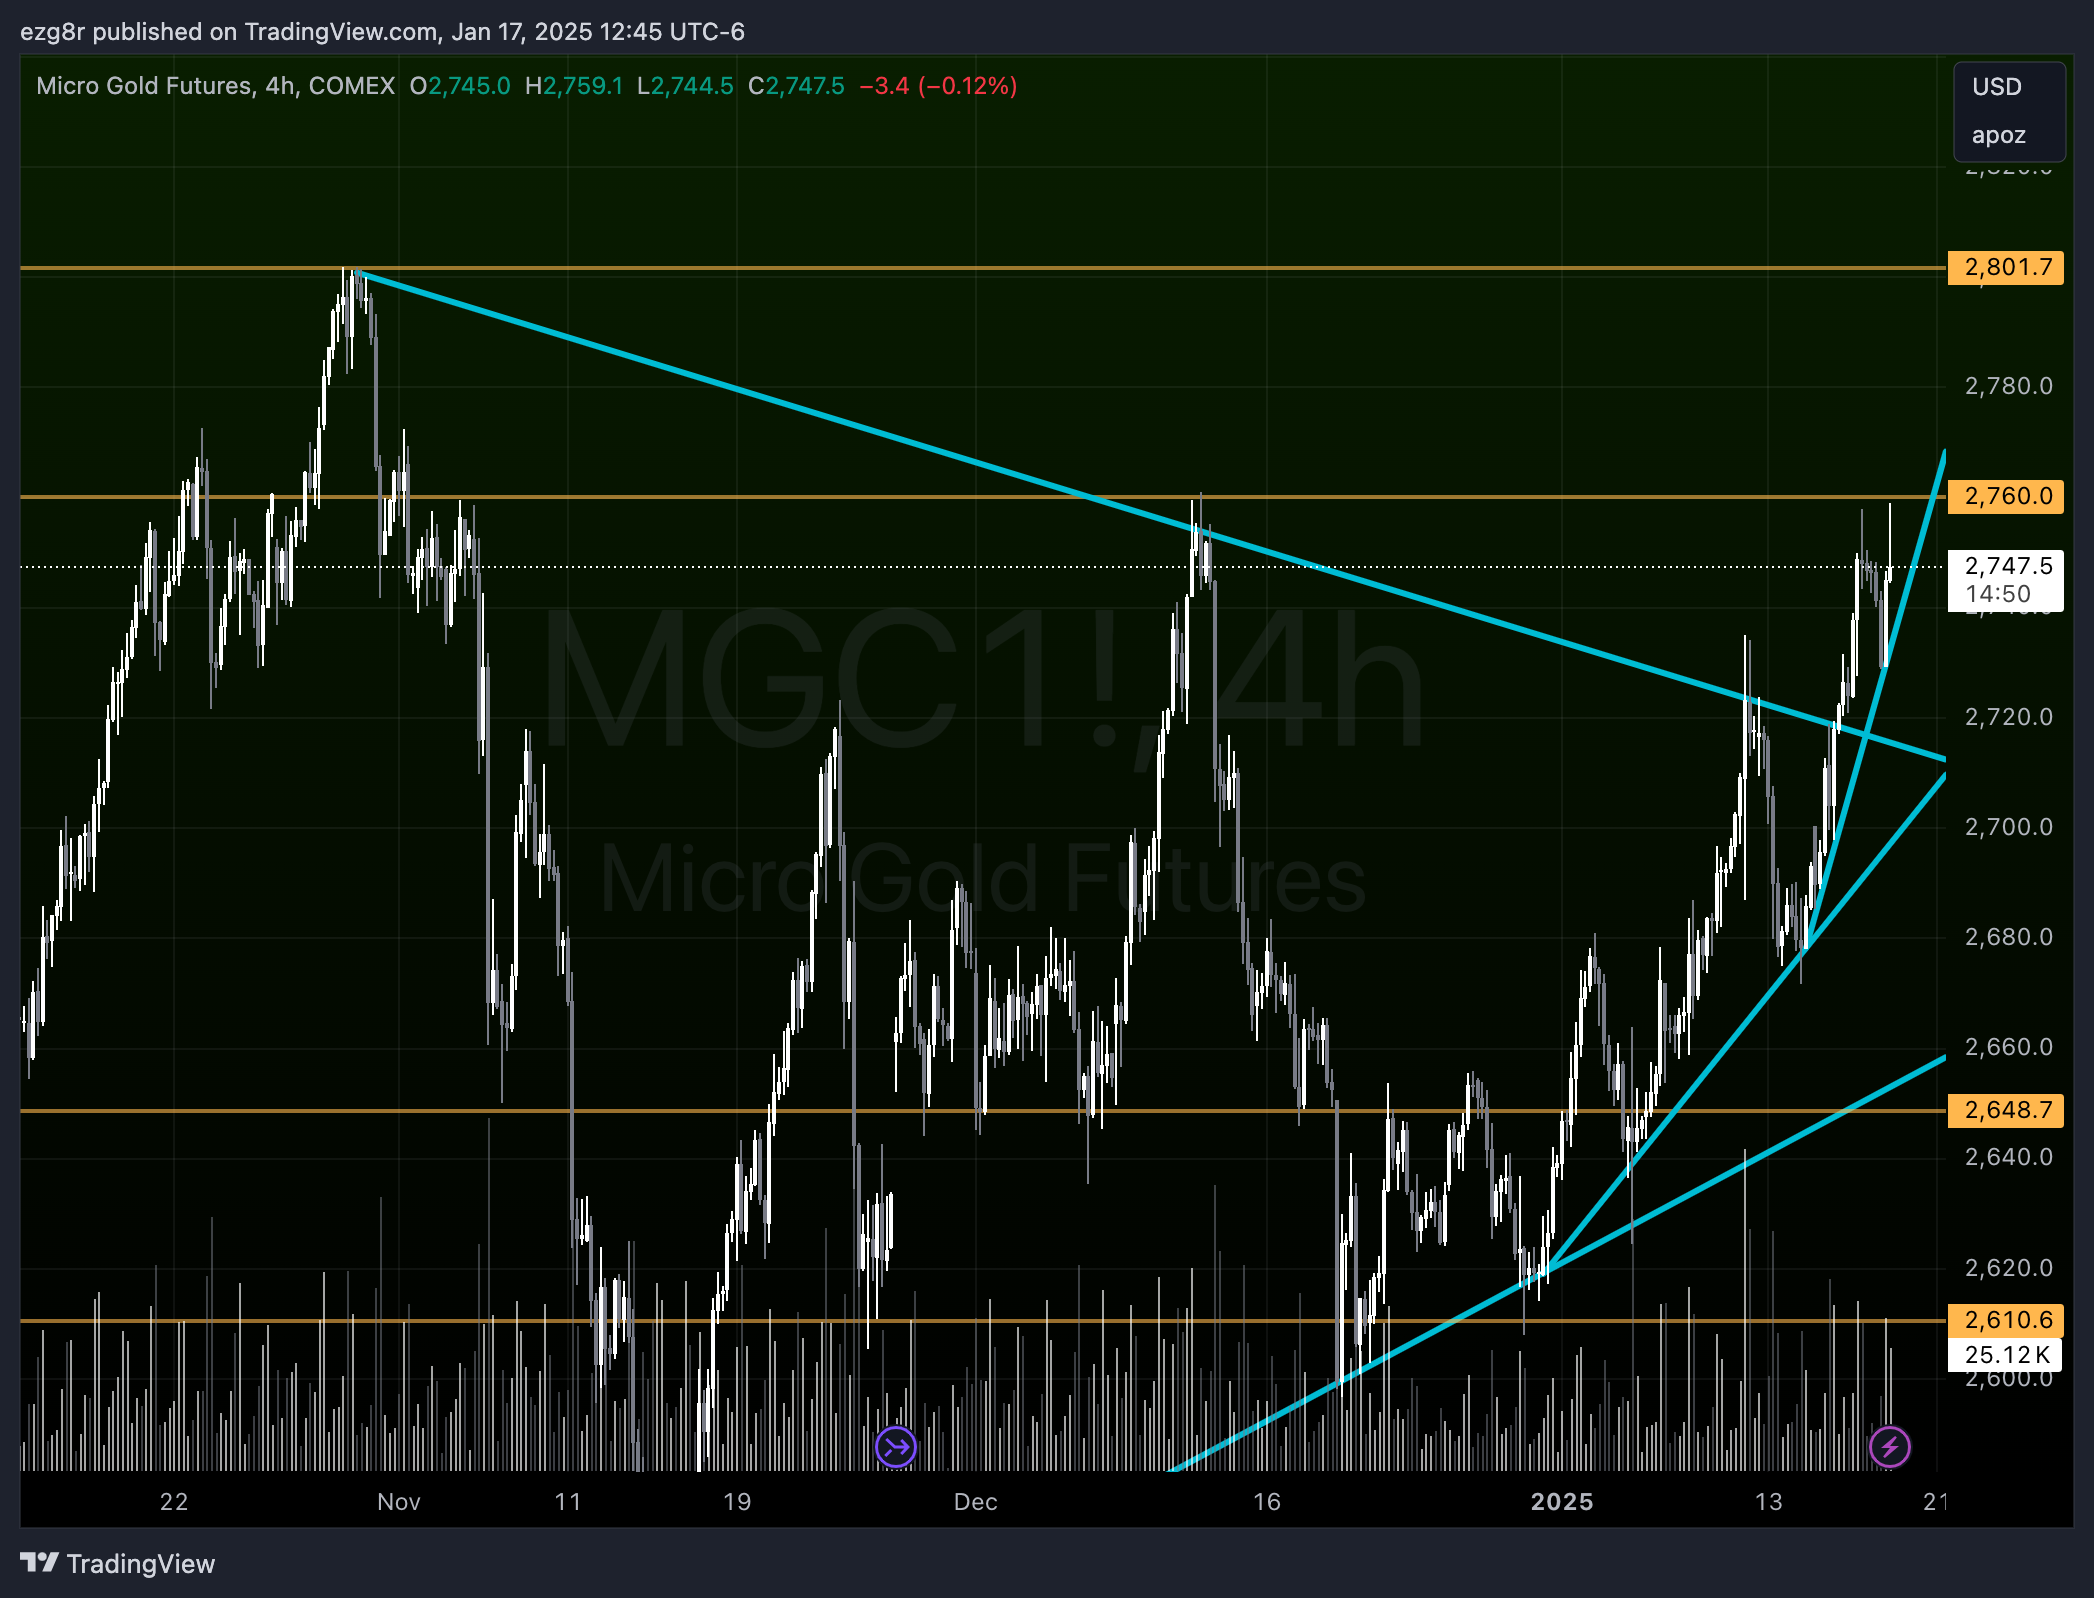
Task: Click the 2,620.0 price axis label
Action: (2008, 1268)
